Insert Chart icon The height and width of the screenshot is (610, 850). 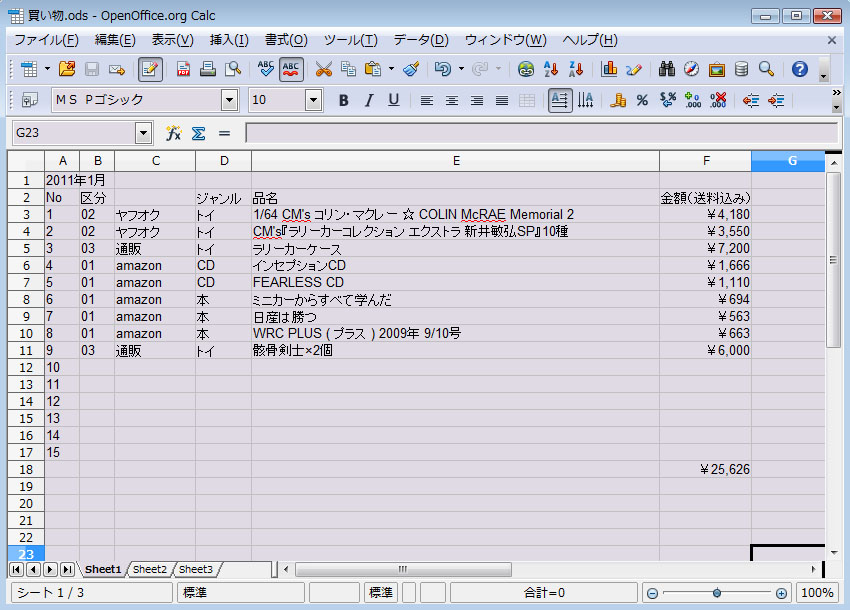coord(609,69)
